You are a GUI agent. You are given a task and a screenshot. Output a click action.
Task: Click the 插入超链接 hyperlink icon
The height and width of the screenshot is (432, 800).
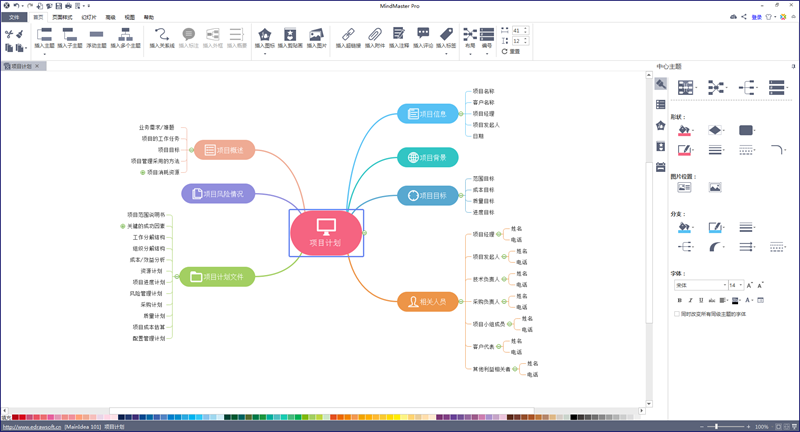click(x=349, y=34)
